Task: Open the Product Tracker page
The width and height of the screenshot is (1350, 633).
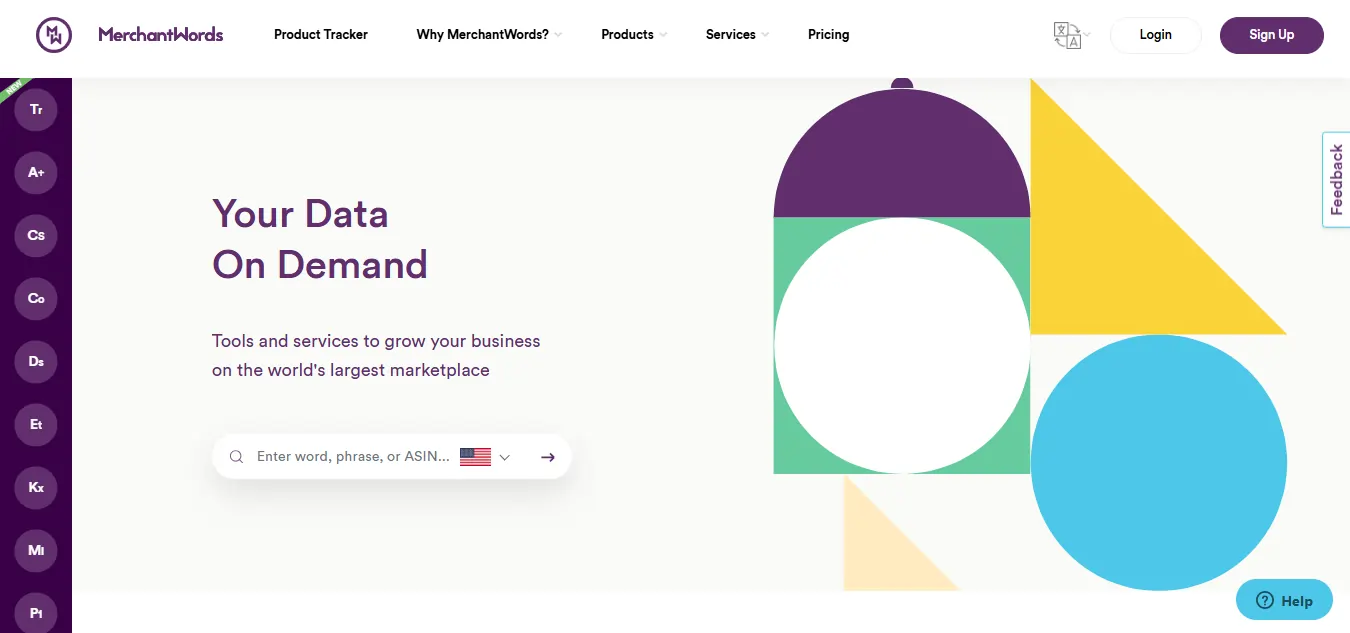Action: (320, 34)
